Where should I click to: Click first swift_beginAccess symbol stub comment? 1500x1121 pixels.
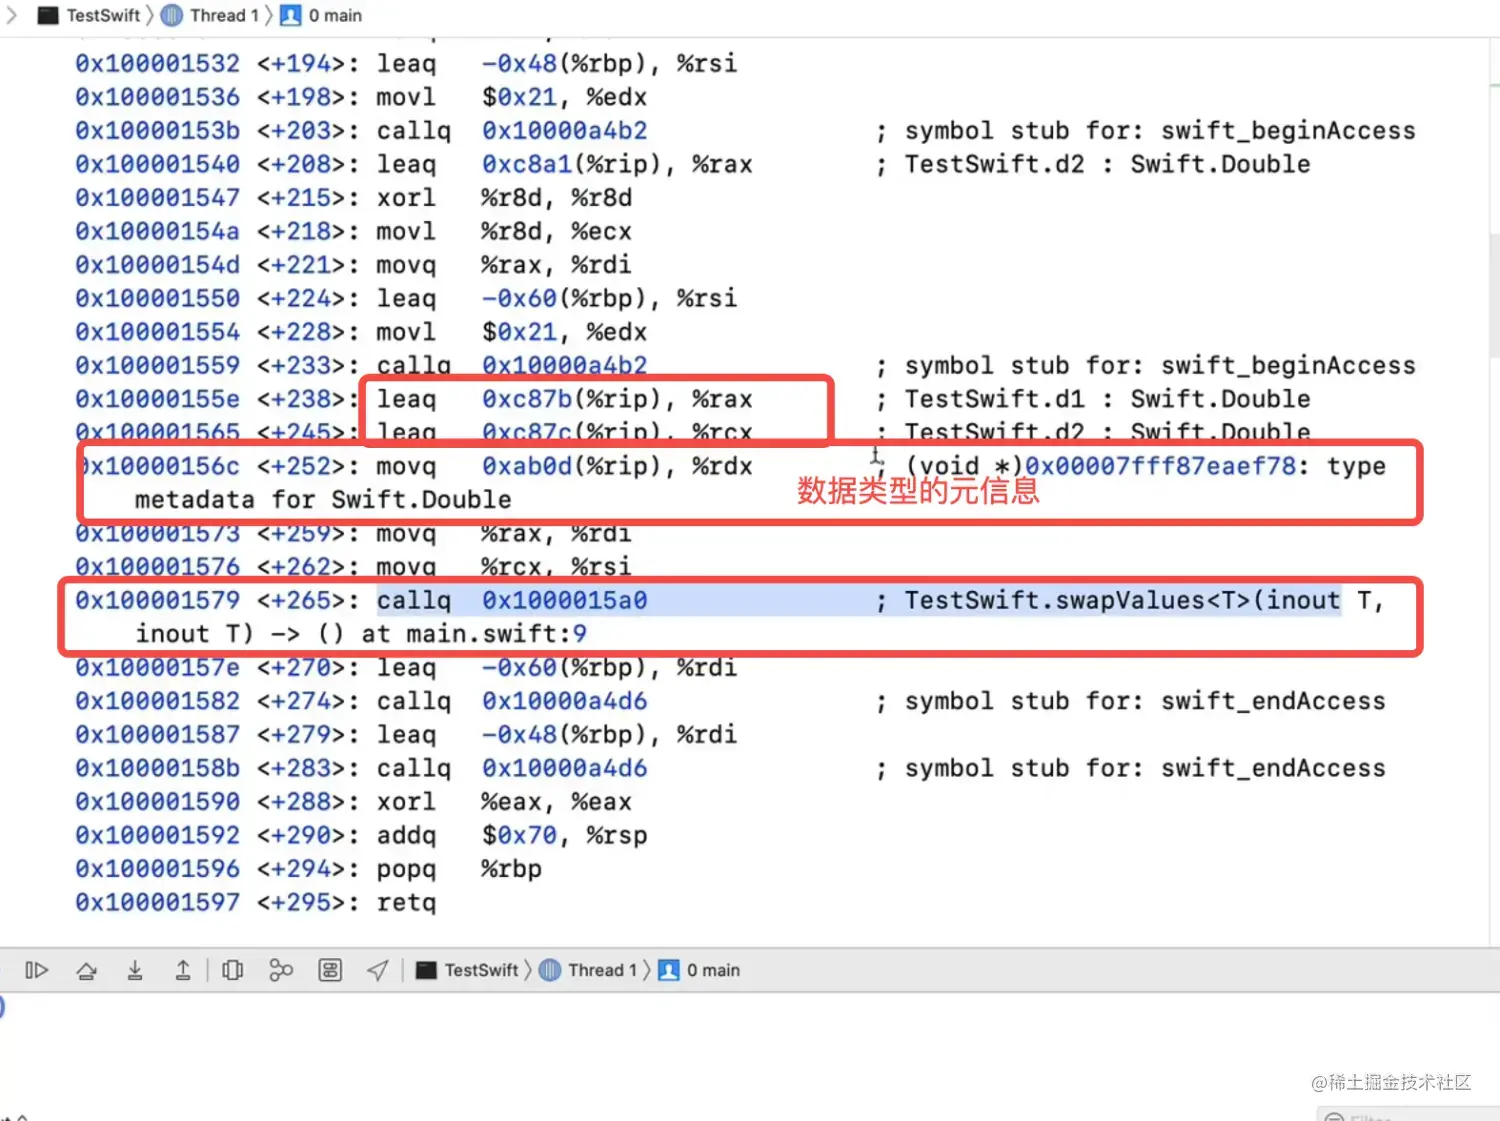click(x=1160, y=131)
